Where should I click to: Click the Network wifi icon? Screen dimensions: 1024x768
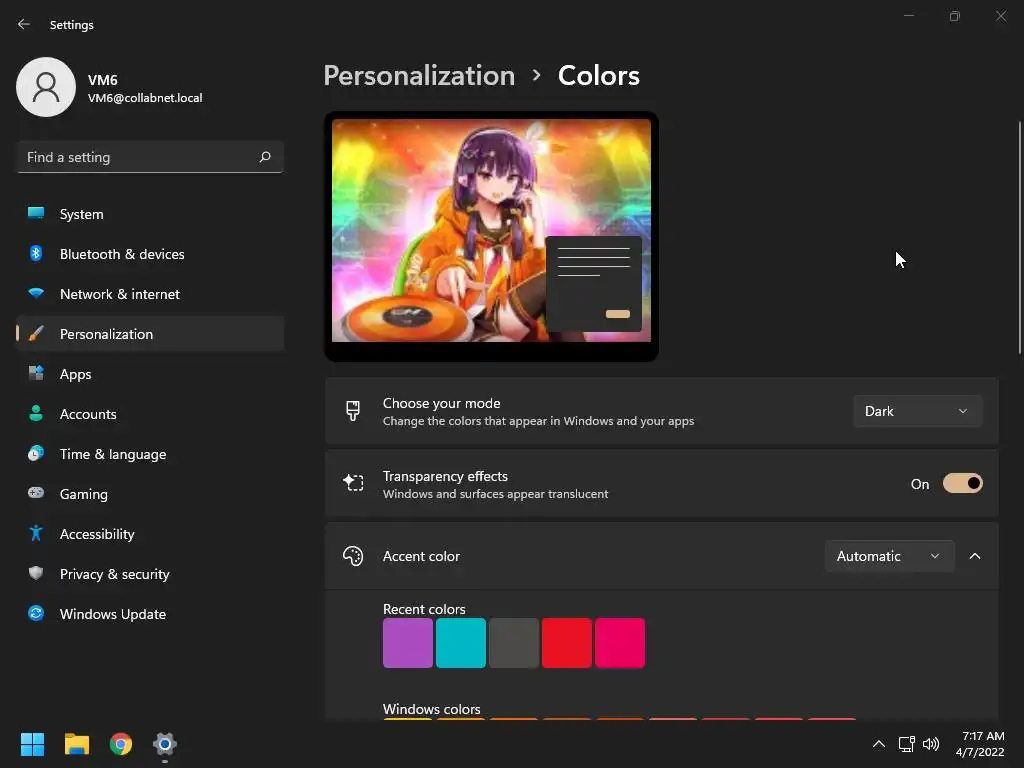[36, 293]
